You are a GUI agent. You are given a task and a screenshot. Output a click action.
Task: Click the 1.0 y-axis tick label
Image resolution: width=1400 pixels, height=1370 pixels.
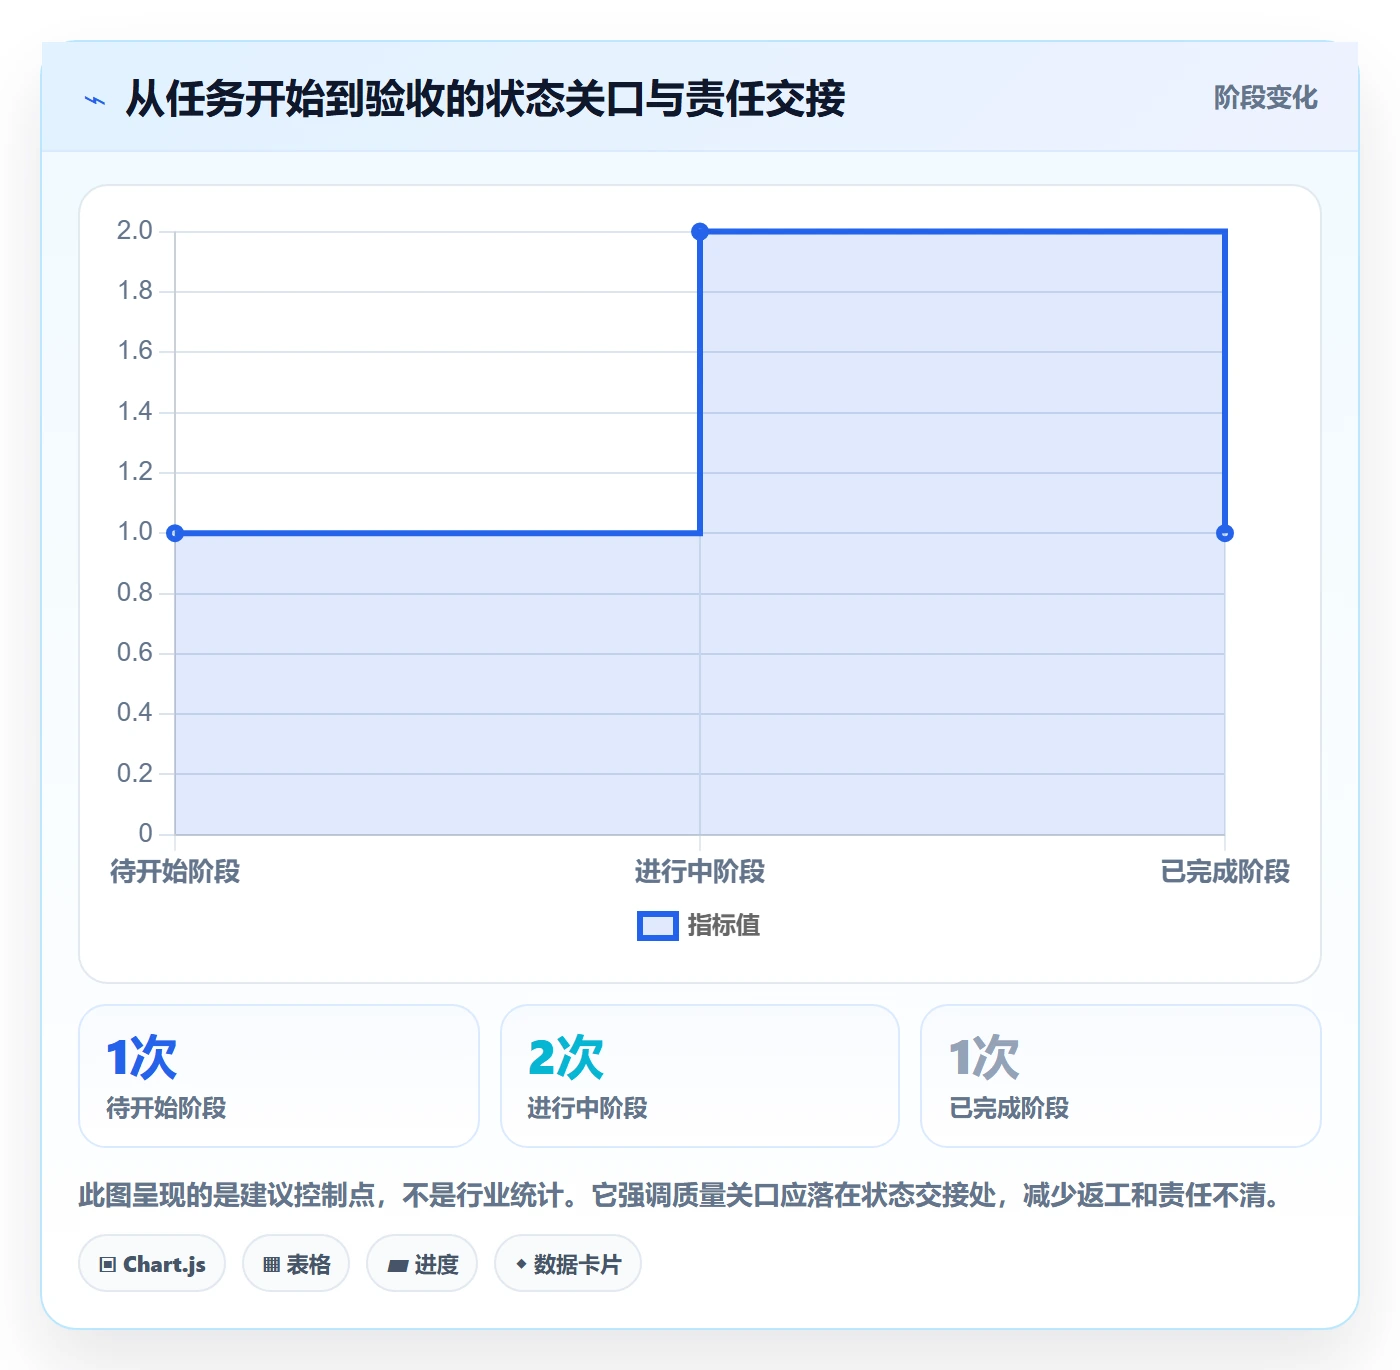(x=135, y=532)
